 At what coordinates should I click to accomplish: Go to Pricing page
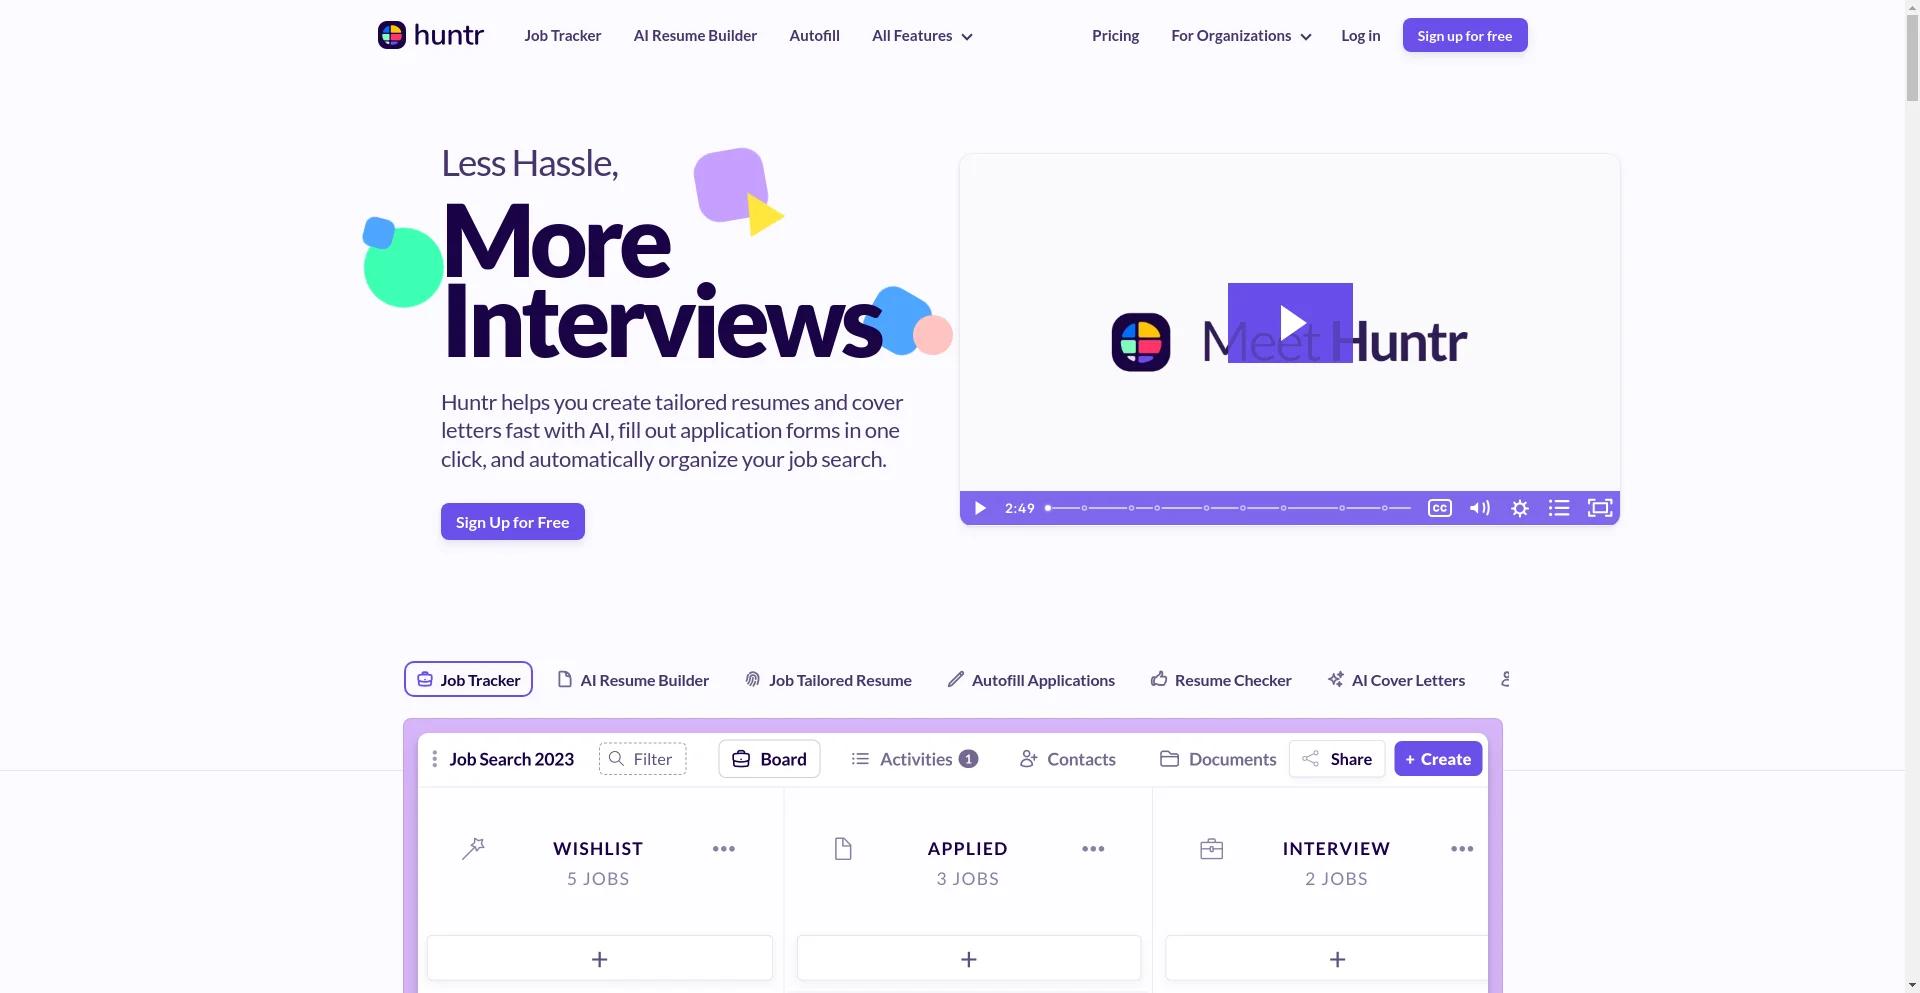pyautogui.click(x=1115, y=36)
